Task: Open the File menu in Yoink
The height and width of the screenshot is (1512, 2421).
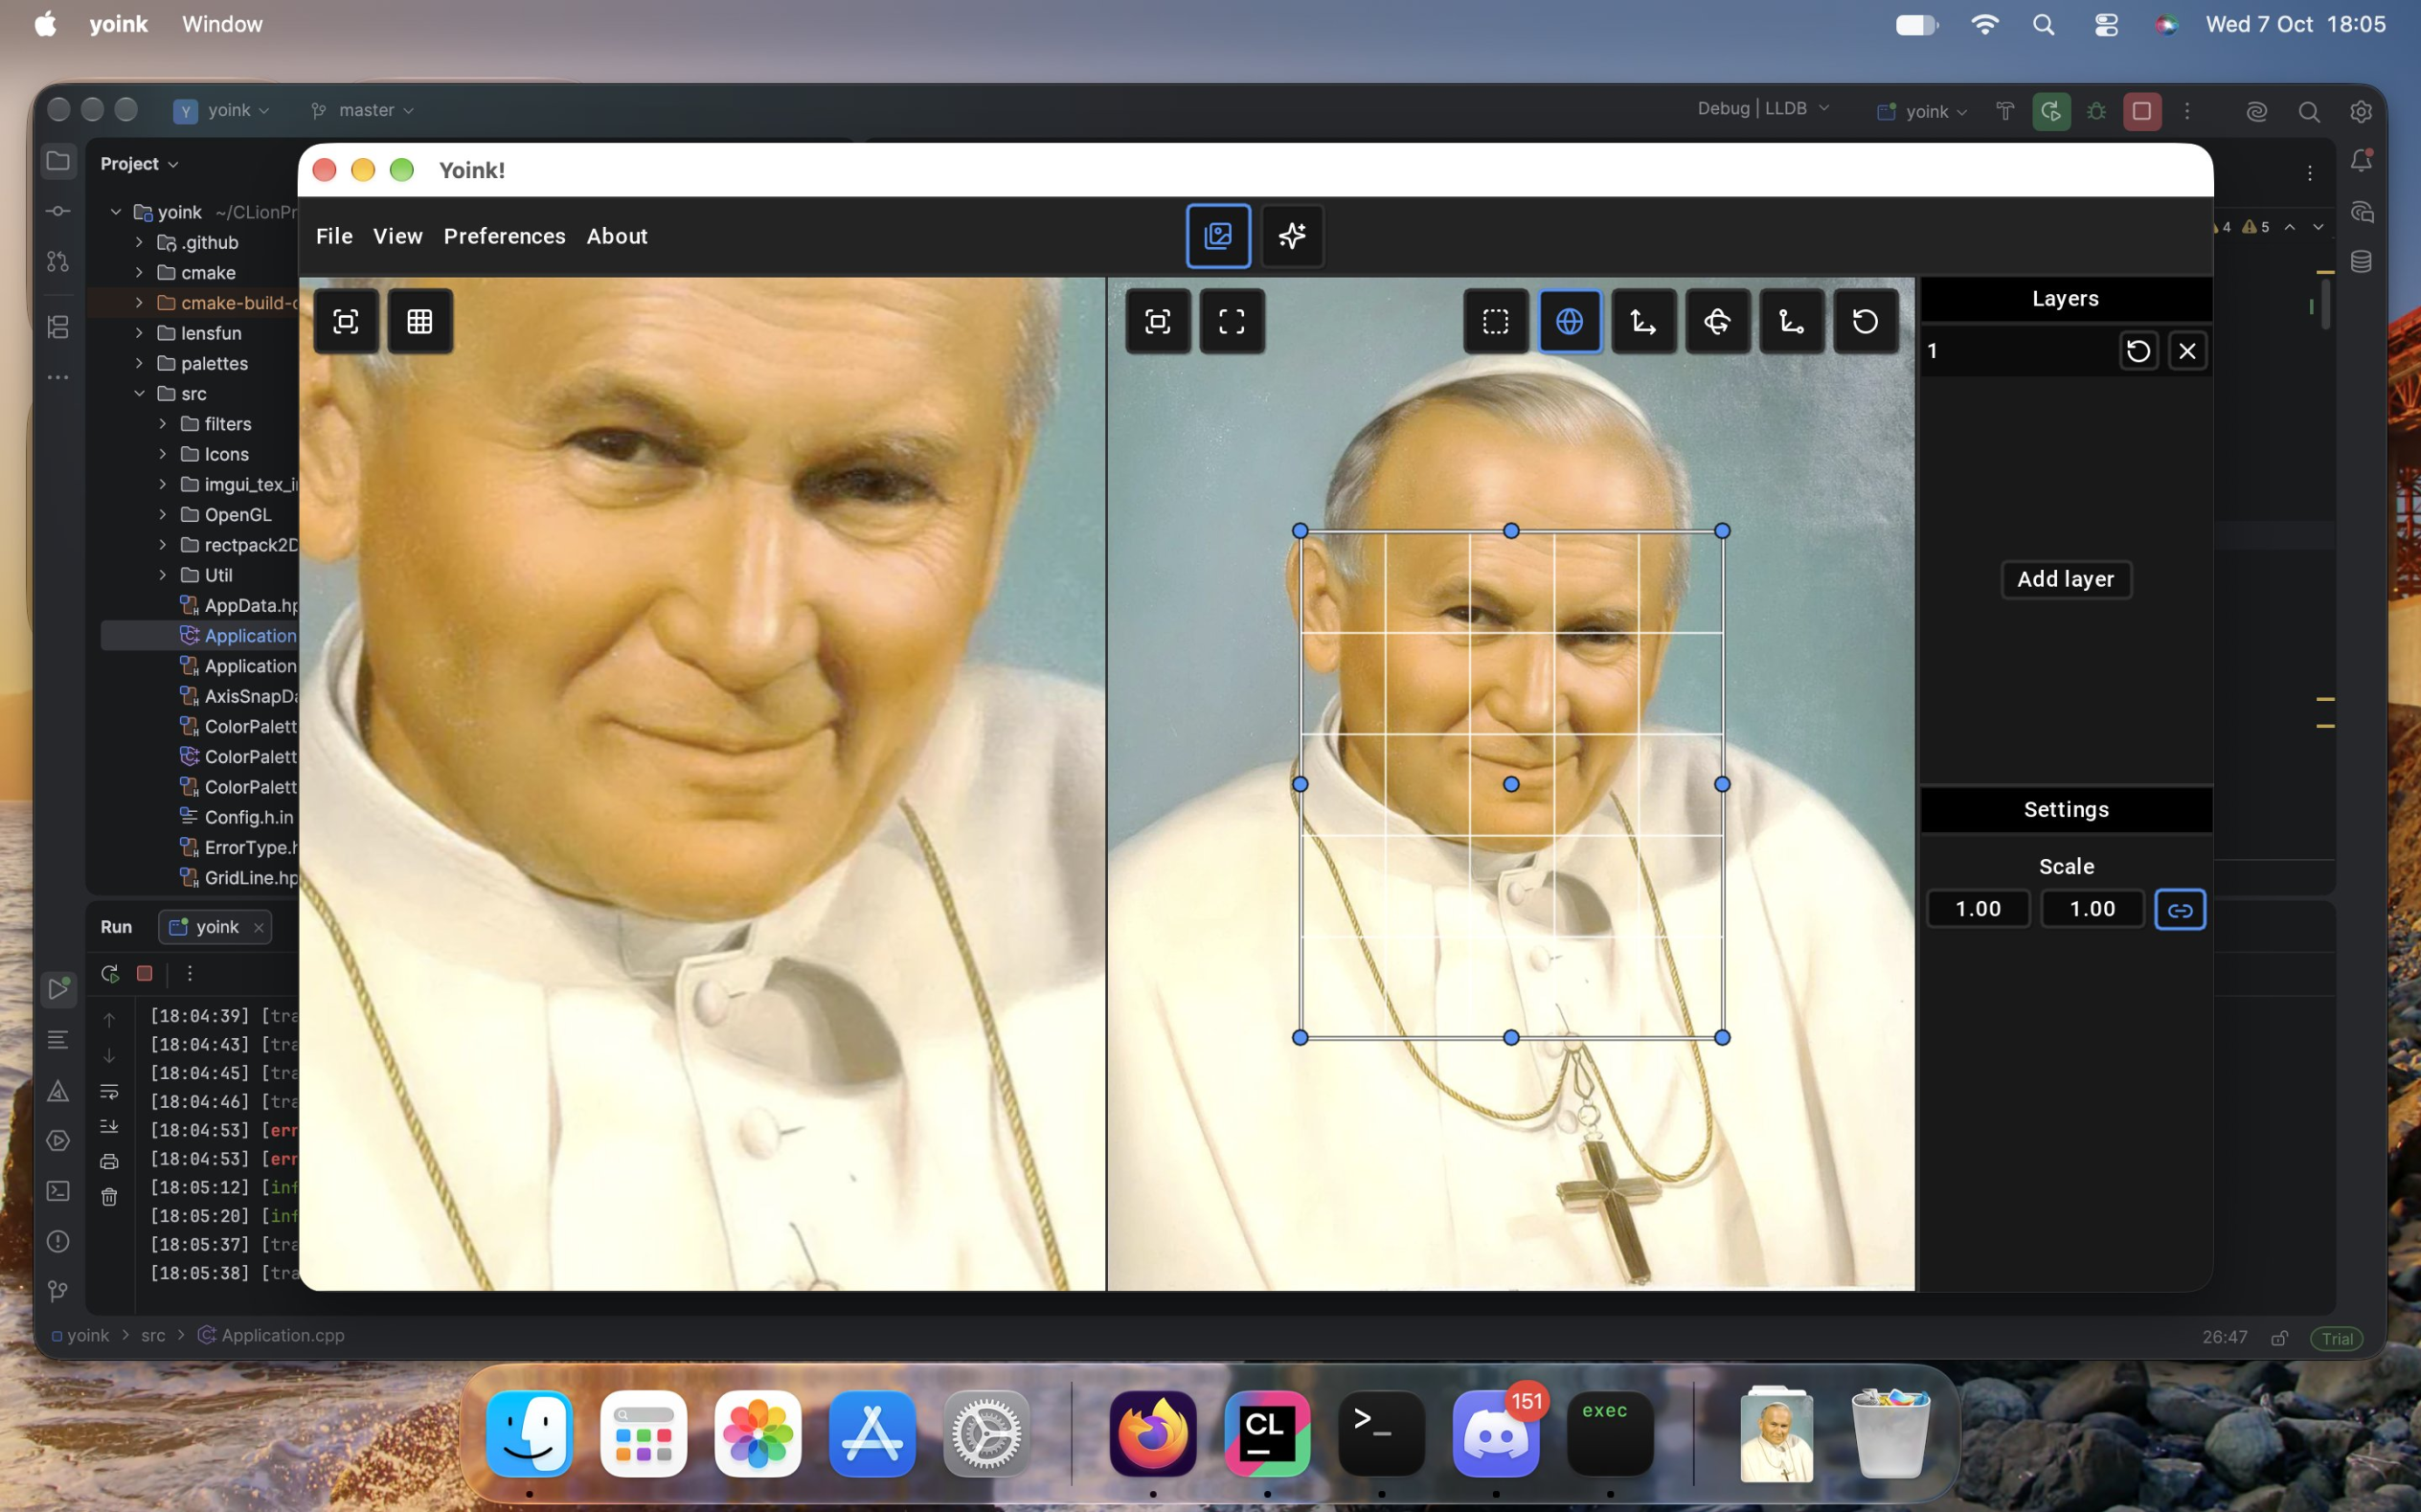Action: [334, 236]
